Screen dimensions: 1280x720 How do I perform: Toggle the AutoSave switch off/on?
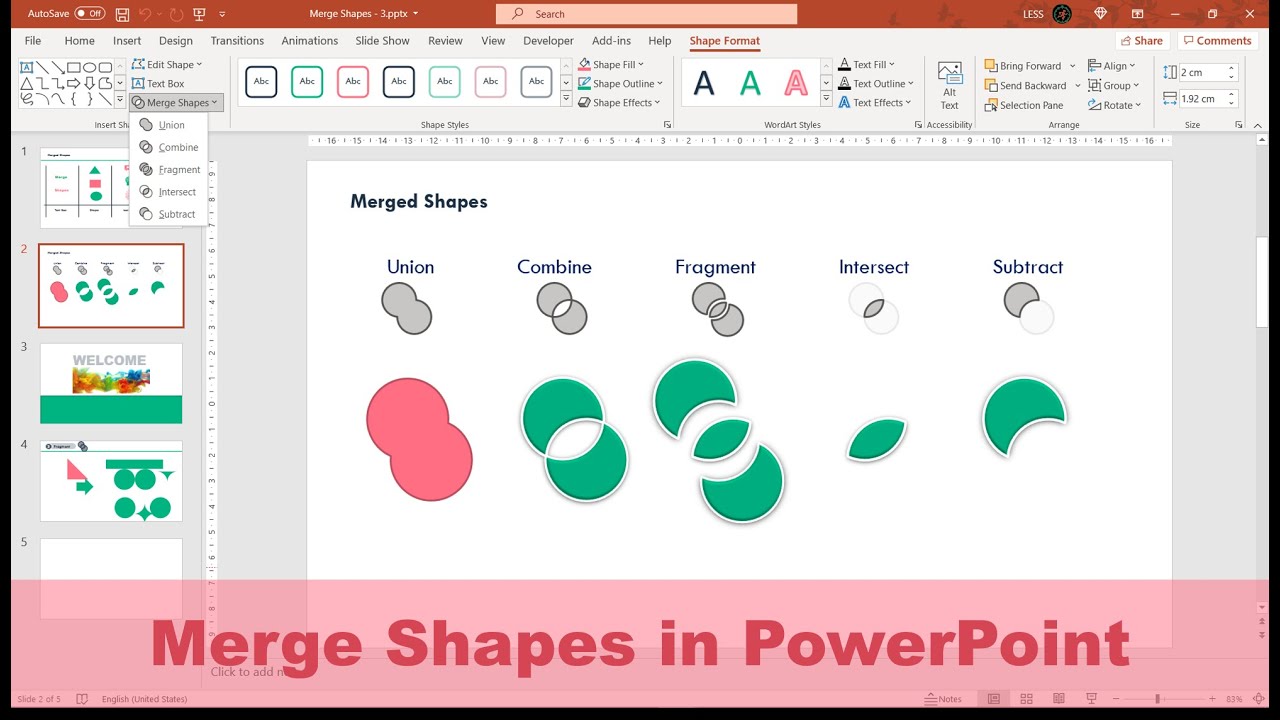(x=90, y=14)
